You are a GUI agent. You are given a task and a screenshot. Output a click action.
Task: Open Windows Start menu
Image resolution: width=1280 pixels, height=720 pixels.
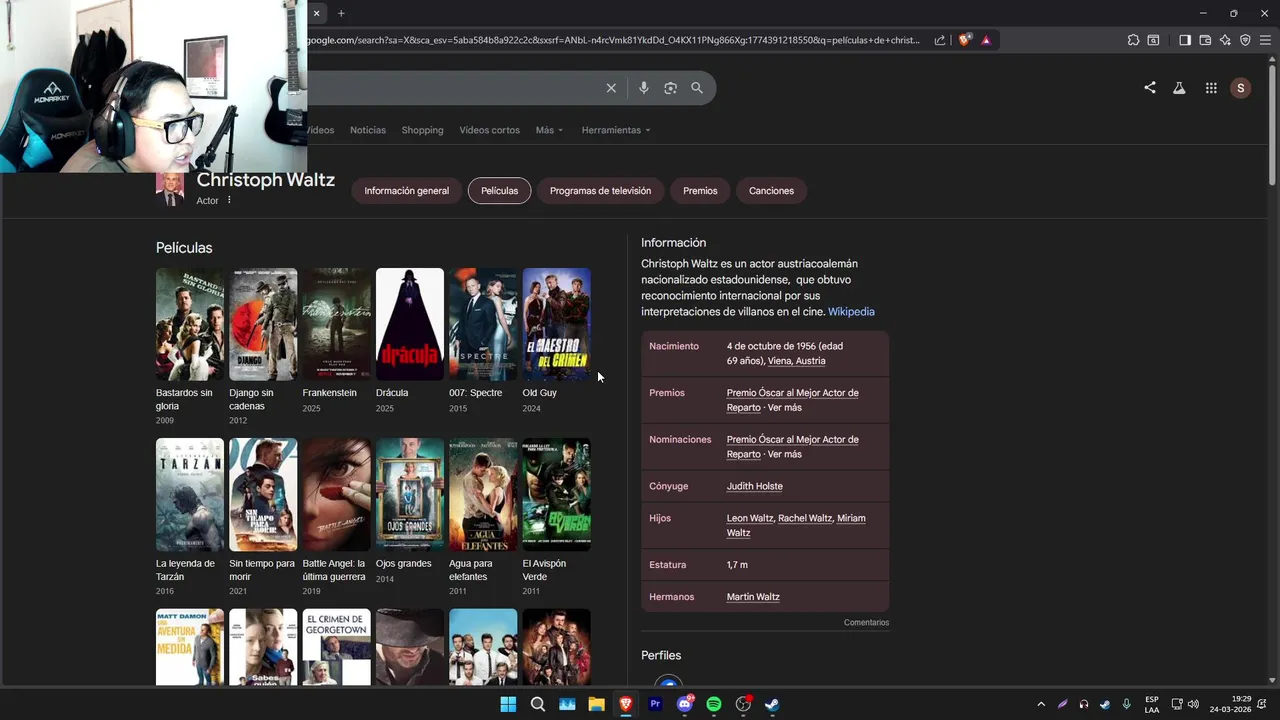pos(508,704)
